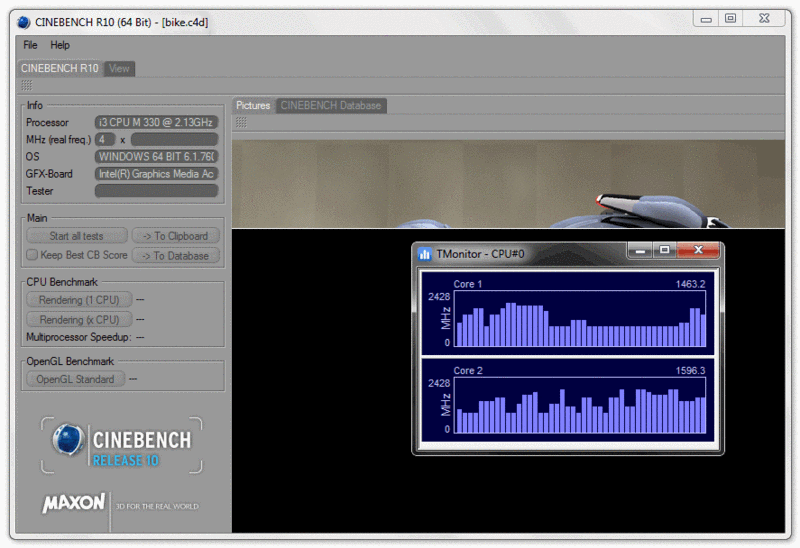Select the Pictures tab
Viewport: 800px width, 548px height.
point(253,106)
